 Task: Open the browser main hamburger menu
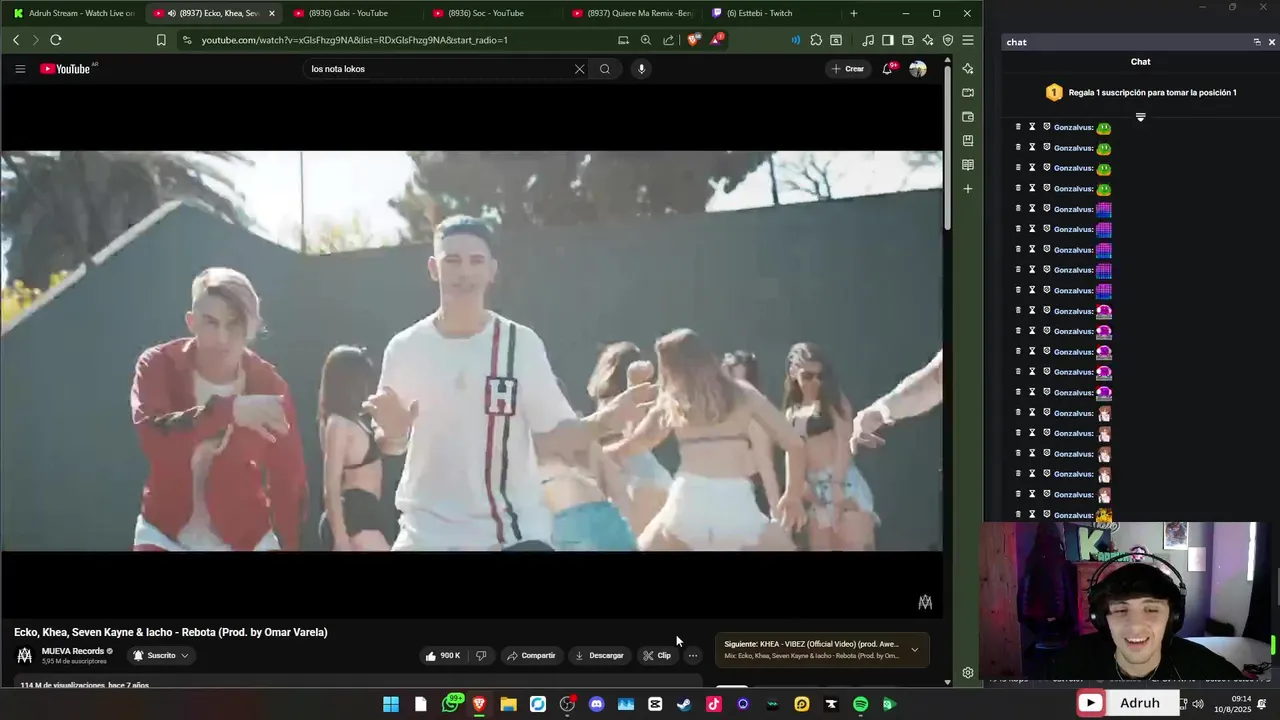pyautogui.click(x=968, y=40)
